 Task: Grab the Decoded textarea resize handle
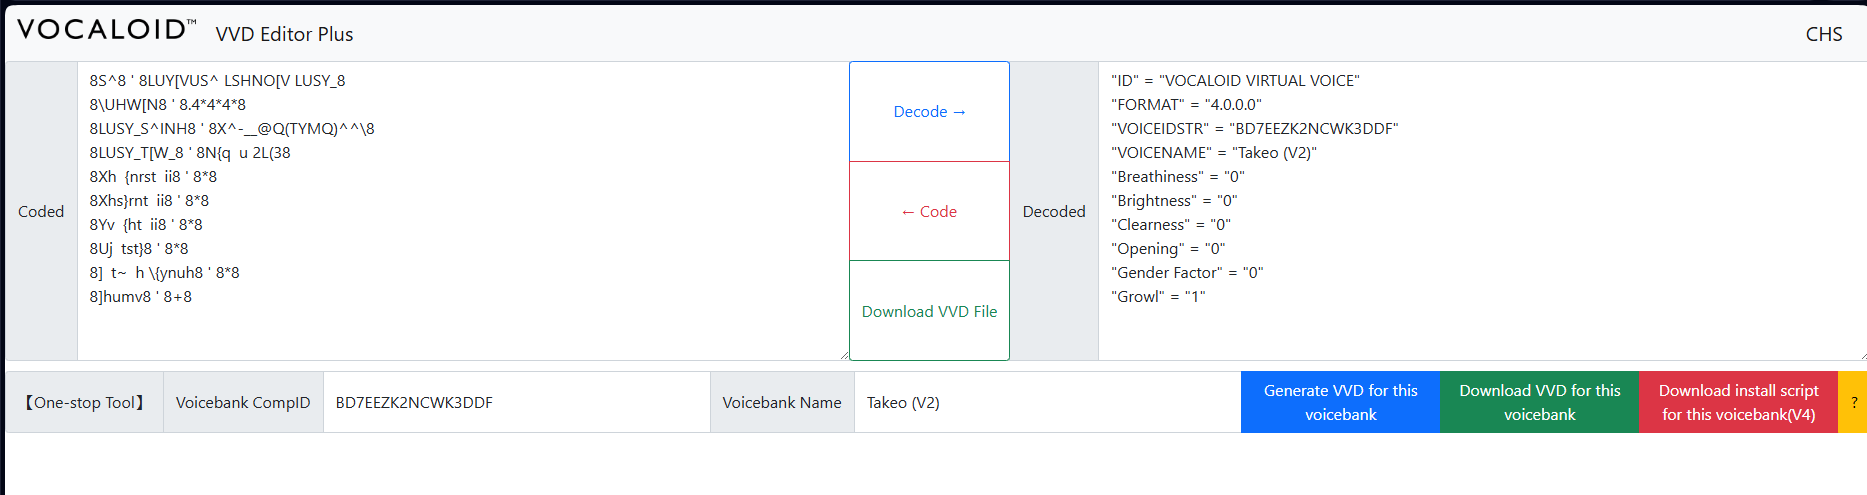coord(1861,355)
